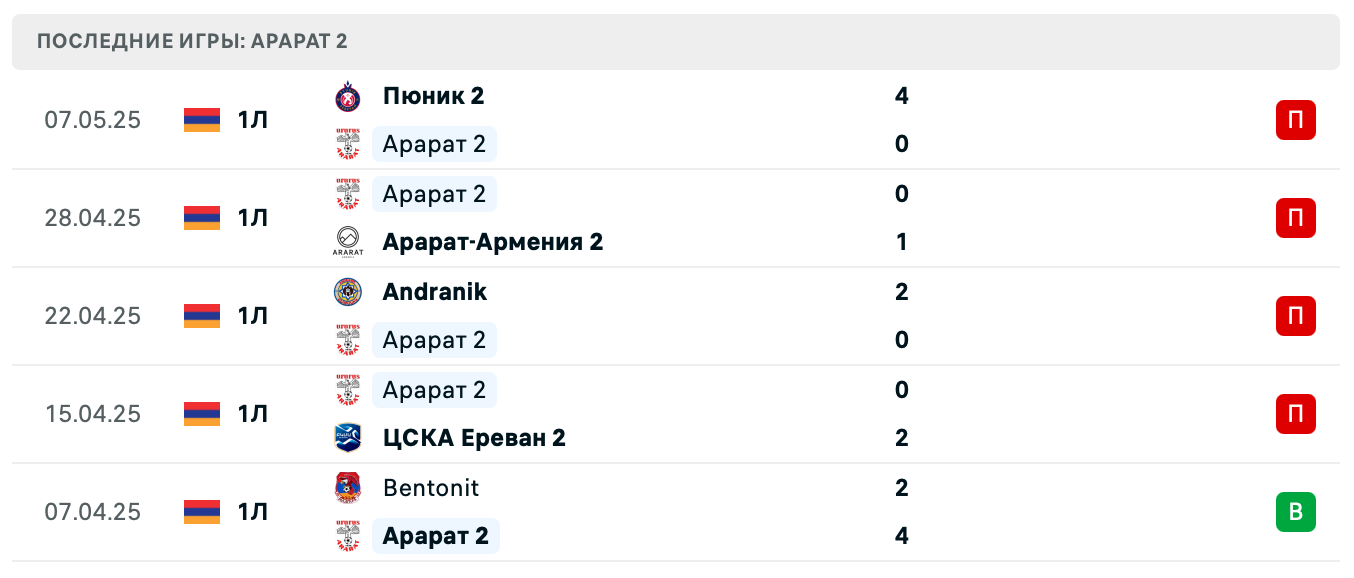
Task: Click the green В badge for the Bentonit match
Action: tap(1296, 512)
